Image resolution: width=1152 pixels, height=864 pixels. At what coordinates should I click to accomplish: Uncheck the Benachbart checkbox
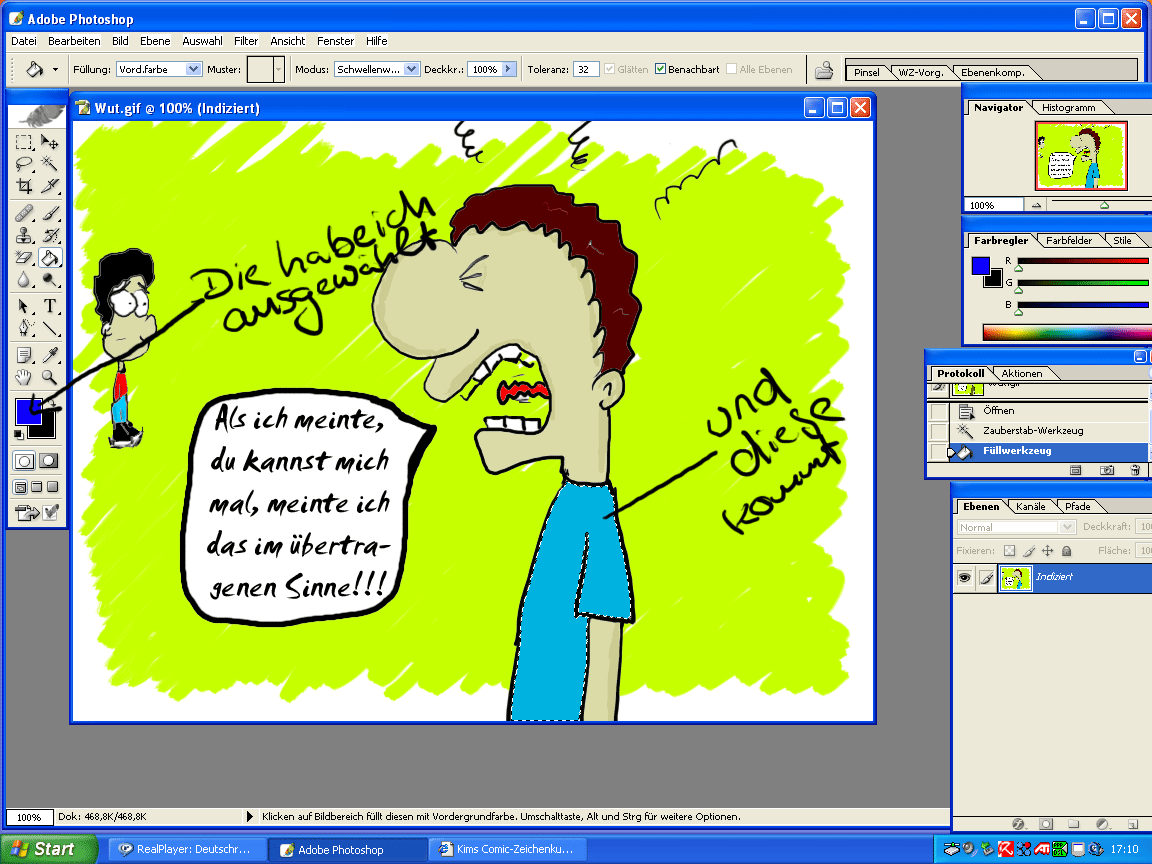point(660,70)
